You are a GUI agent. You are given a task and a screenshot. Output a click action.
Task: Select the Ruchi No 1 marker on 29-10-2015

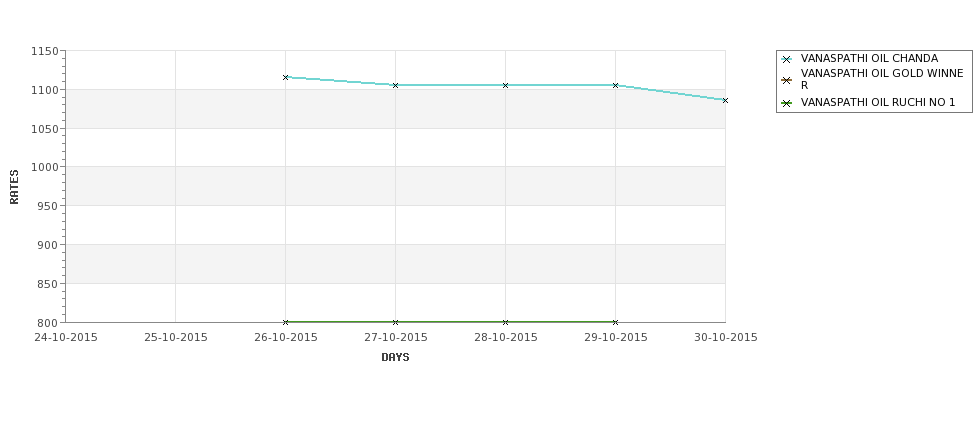point(616,322)
